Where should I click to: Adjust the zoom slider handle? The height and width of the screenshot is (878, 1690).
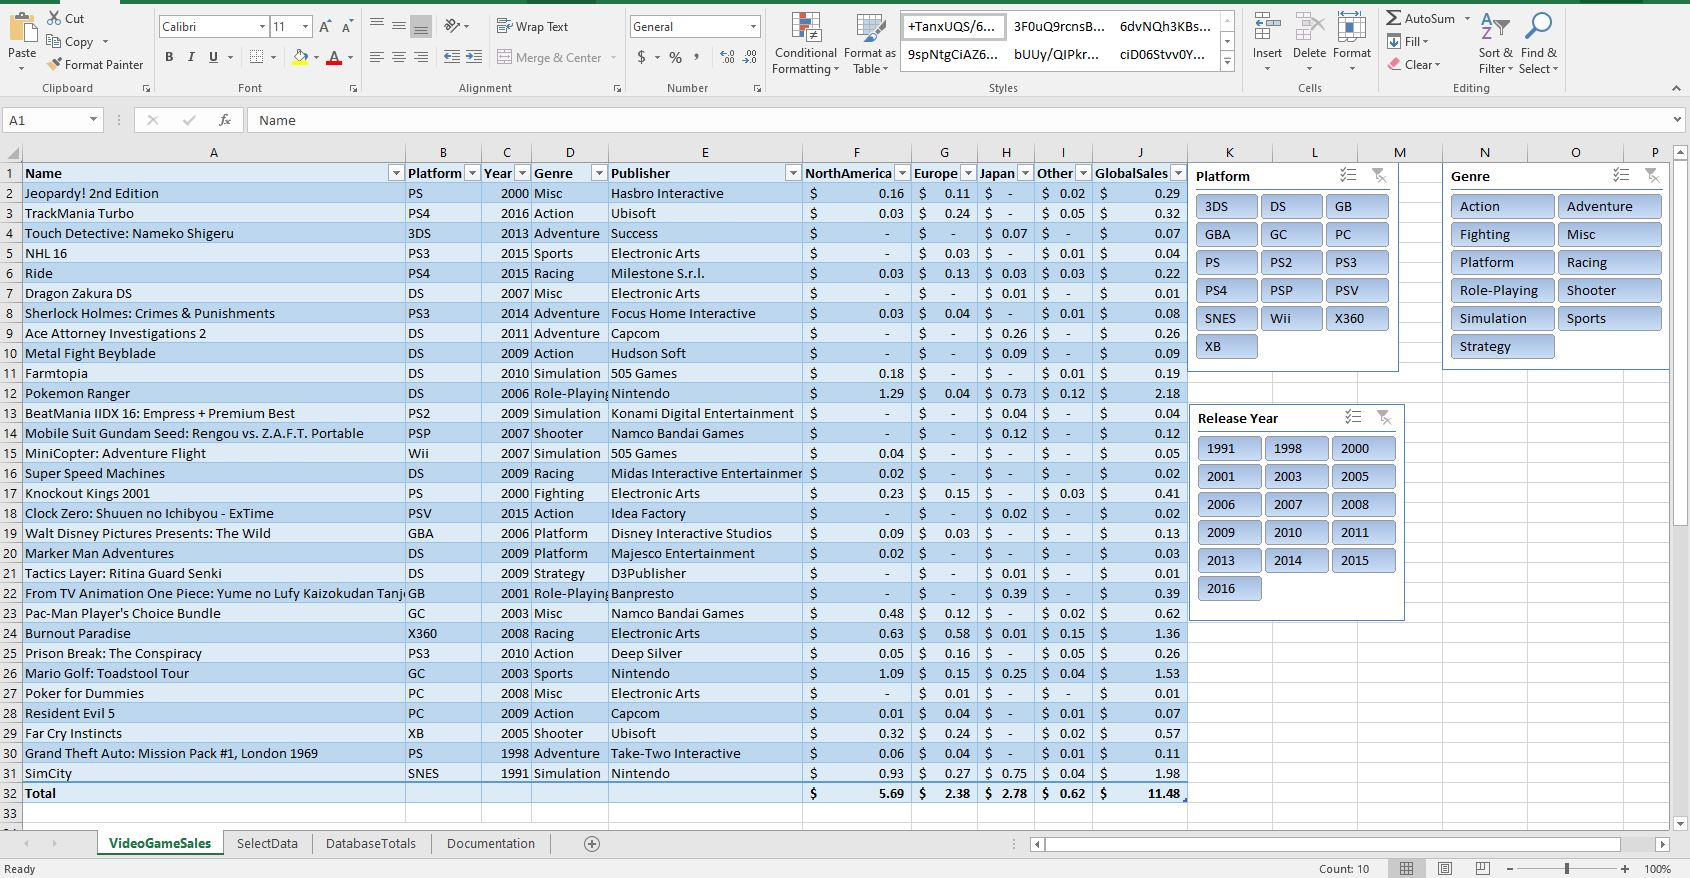(x=1567, y=869)
